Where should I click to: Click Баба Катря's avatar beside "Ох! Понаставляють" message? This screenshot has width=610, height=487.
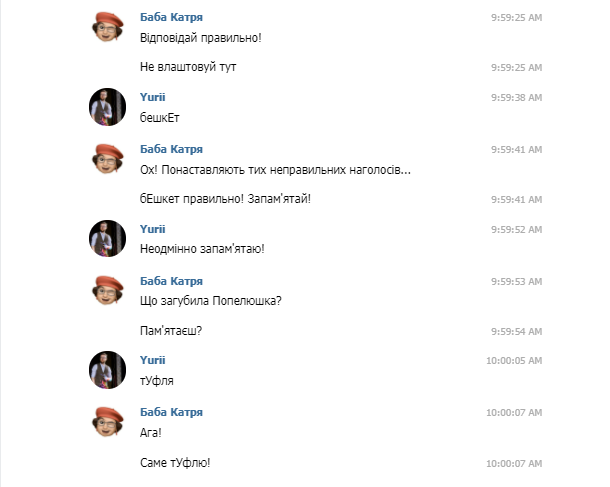click(107, 159)
